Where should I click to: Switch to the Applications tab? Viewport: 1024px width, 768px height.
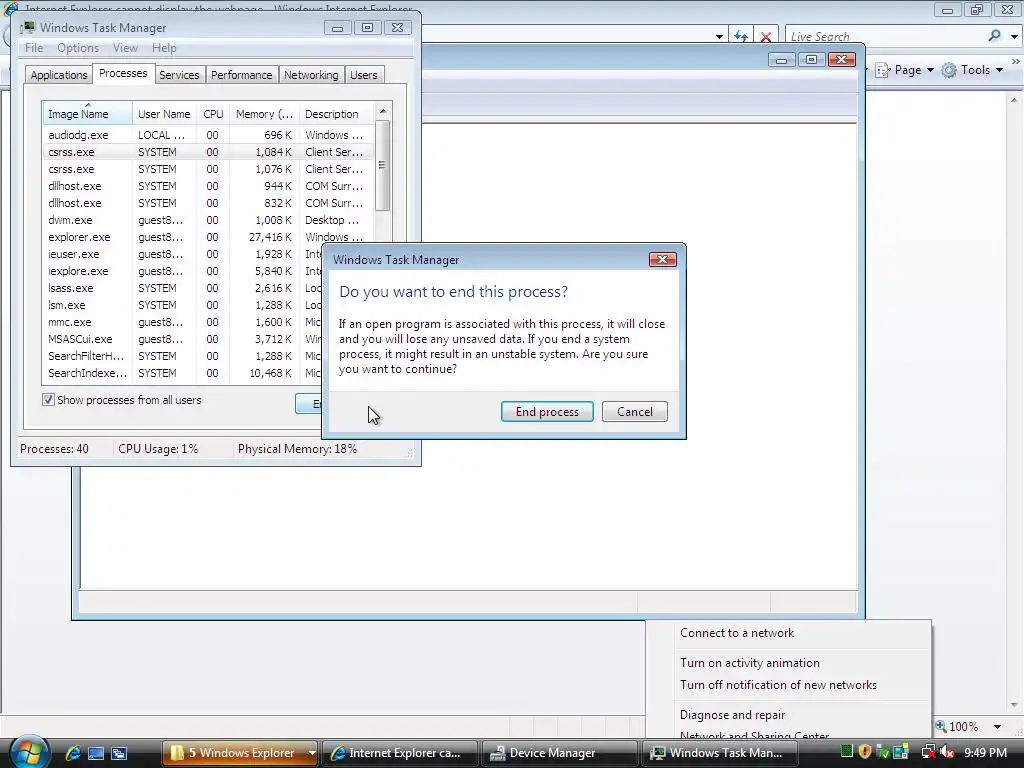(x=59, y=75)
